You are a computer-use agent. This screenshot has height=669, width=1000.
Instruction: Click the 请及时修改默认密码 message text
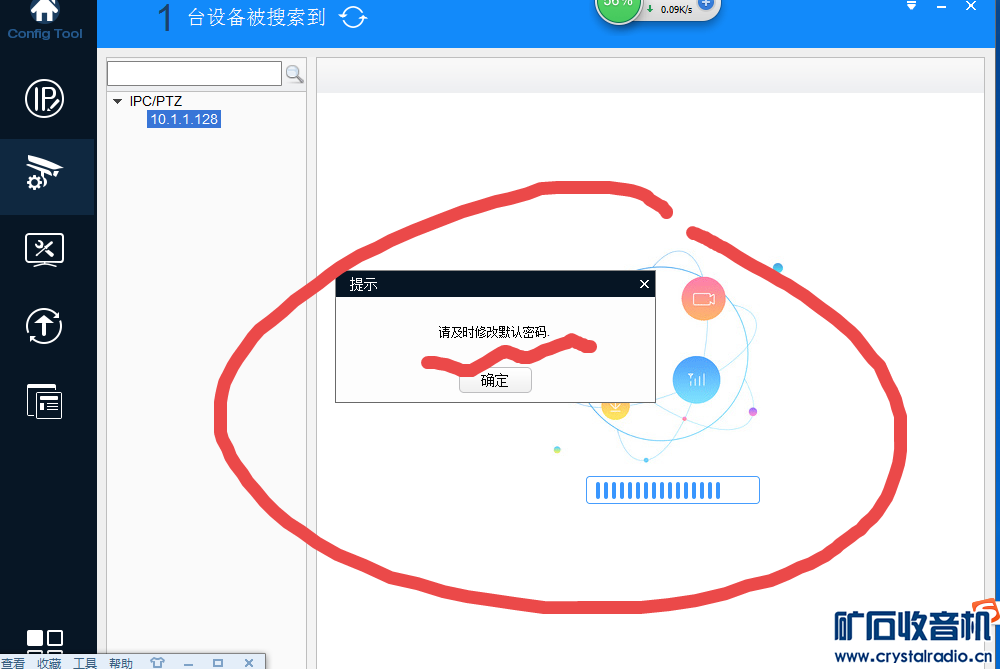(494, 332)
